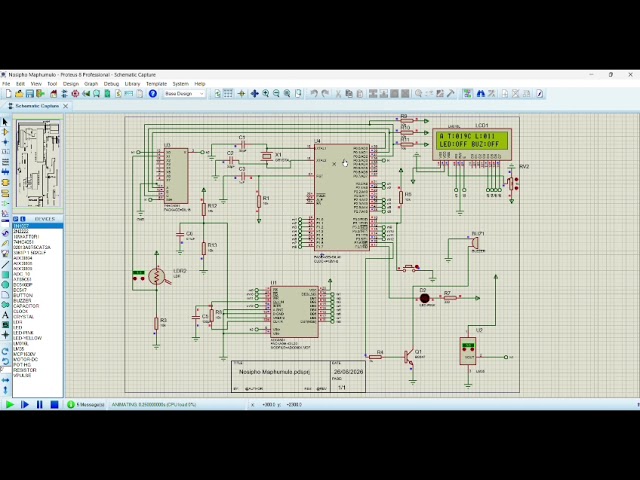Click the Zoom to Area icon
Image resolution: width=640 pixels, height=480 pixels.
(298, 94)
